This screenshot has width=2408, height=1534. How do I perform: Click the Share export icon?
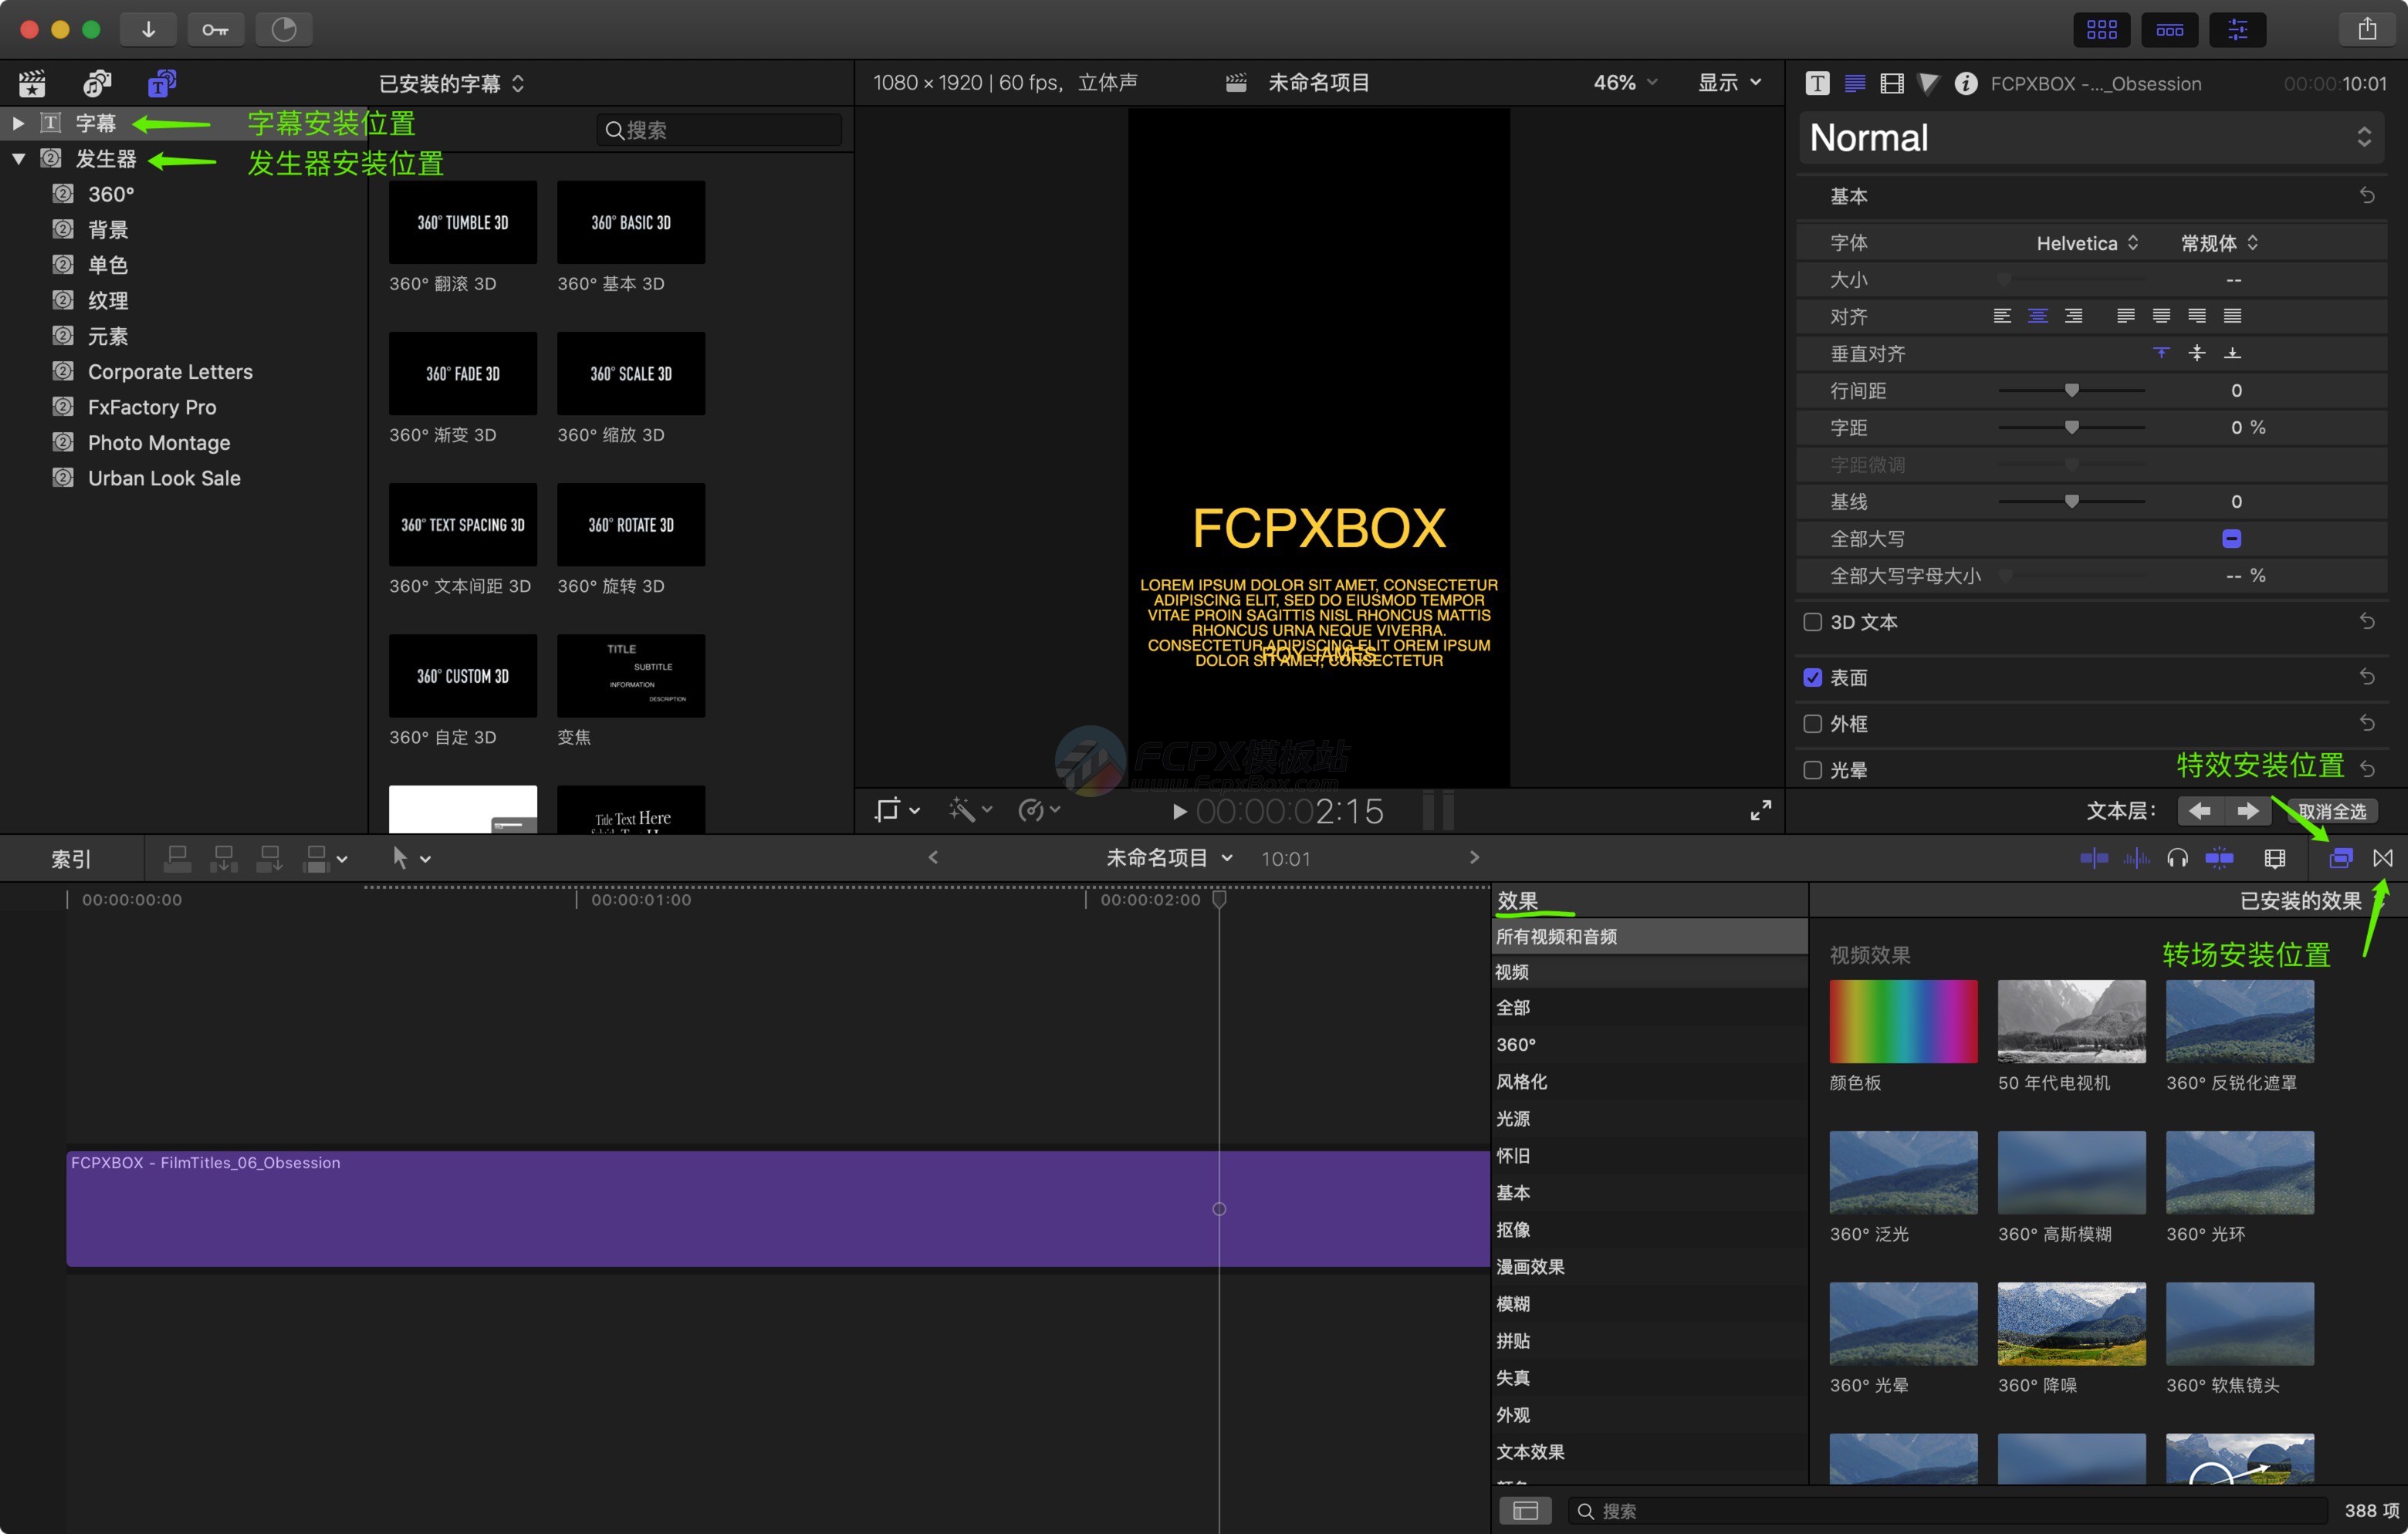click(x=2366, y=29)
